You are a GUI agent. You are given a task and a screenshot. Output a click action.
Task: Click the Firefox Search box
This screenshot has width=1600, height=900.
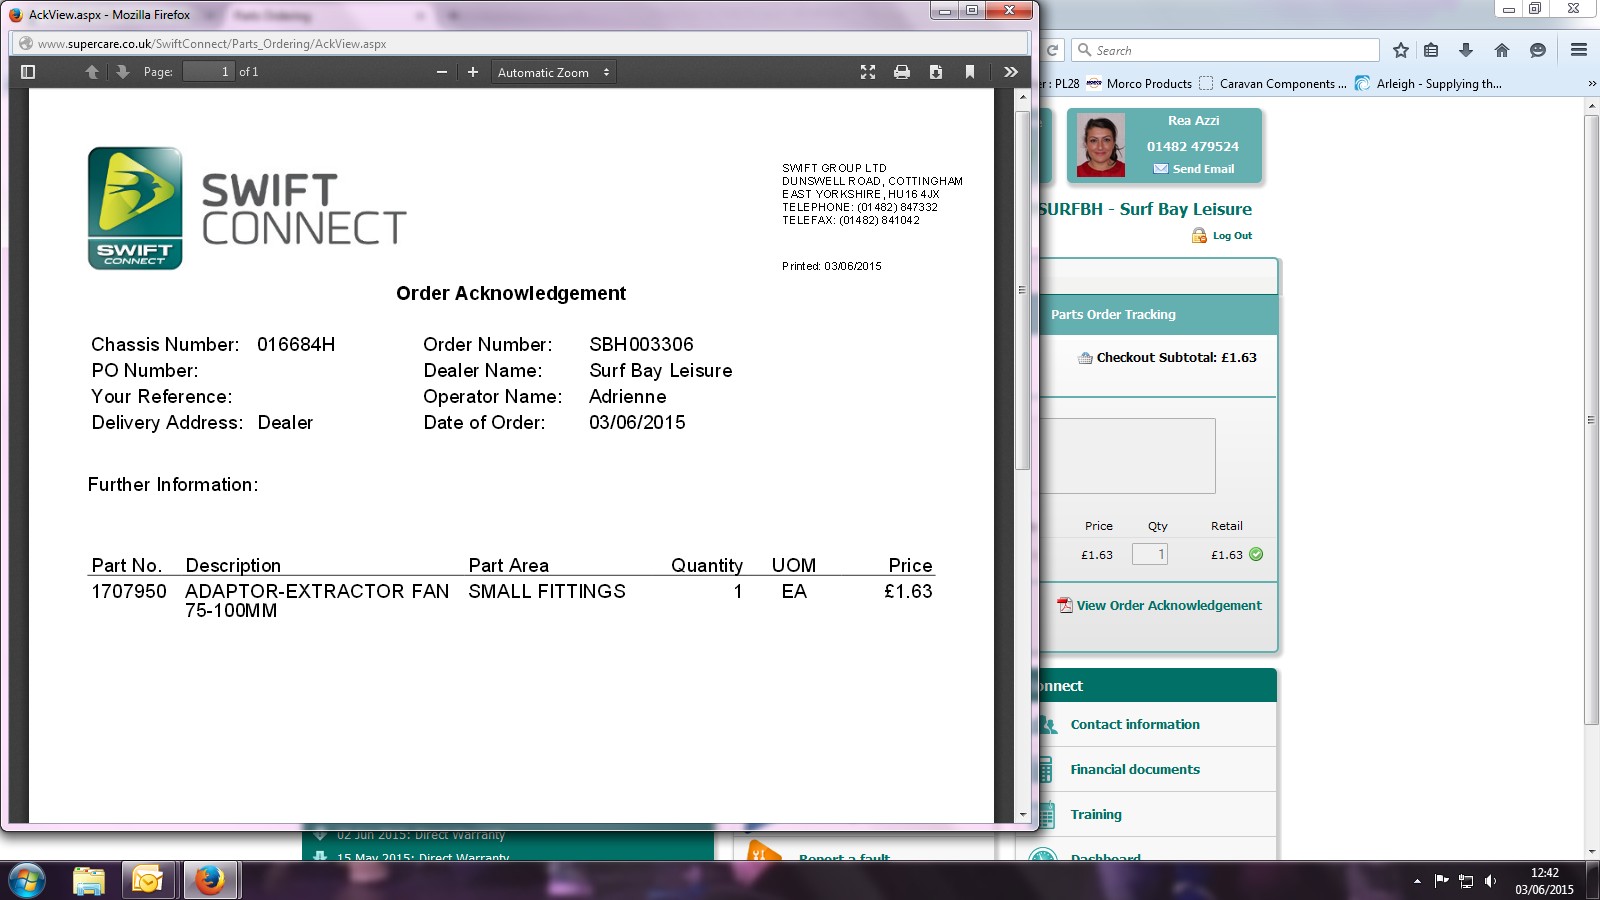click(x=1226, y=50)
